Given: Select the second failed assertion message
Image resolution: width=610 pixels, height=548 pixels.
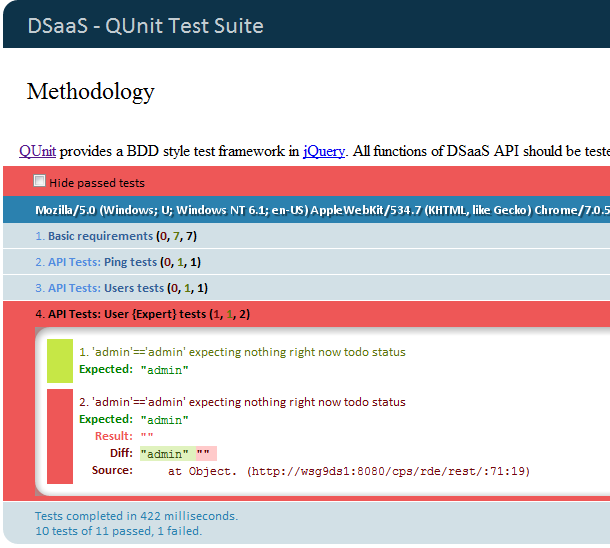Looking at the screenshot, I should [x=242, y=402].
